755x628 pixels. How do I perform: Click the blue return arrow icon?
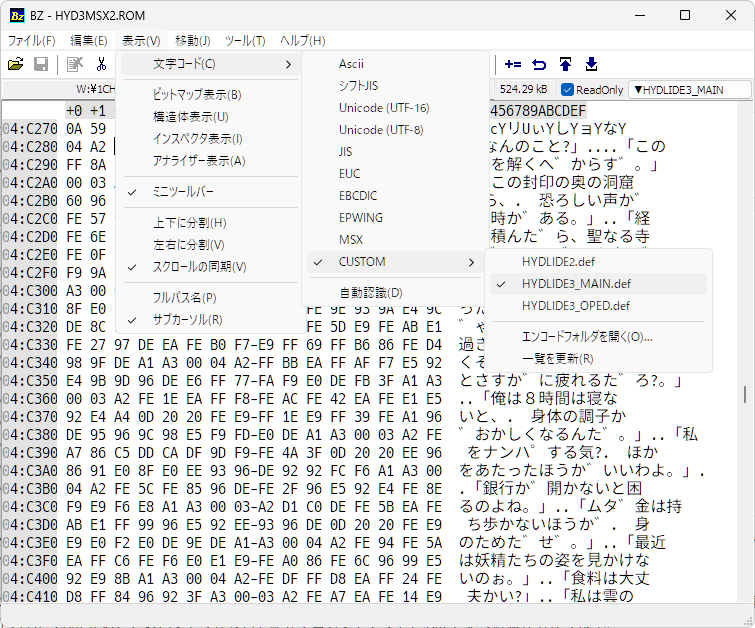tap(539, 64)
